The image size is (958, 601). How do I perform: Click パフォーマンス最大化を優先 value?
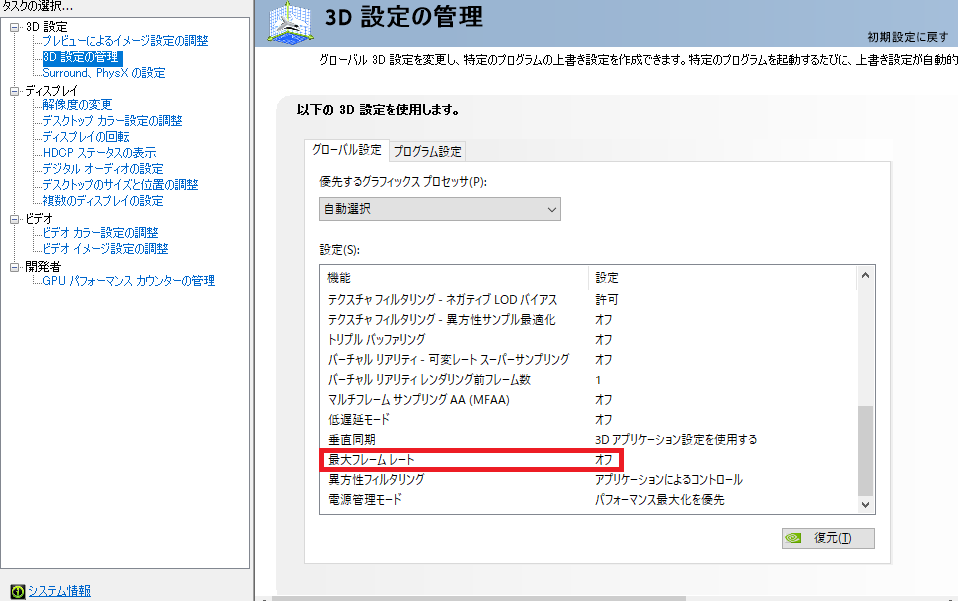659,500
